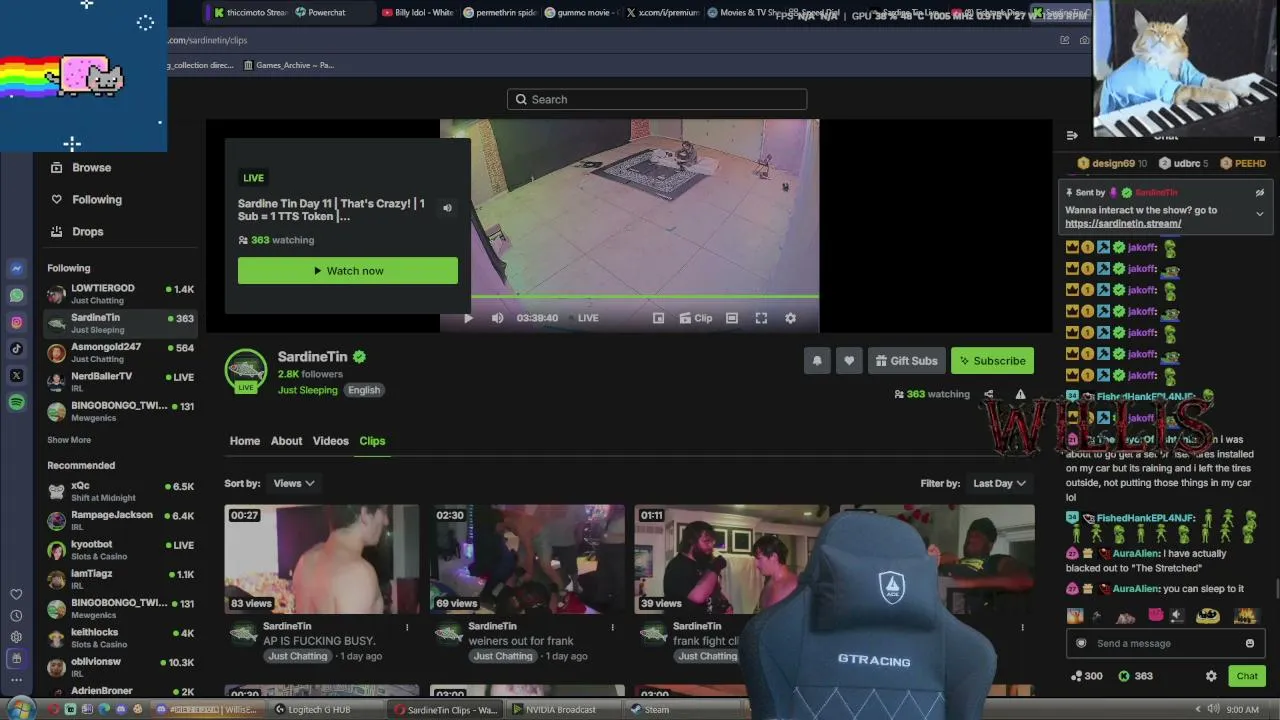Switch to the Home tab
Screen dimensions: 1280x720
[x=245, y=441]
